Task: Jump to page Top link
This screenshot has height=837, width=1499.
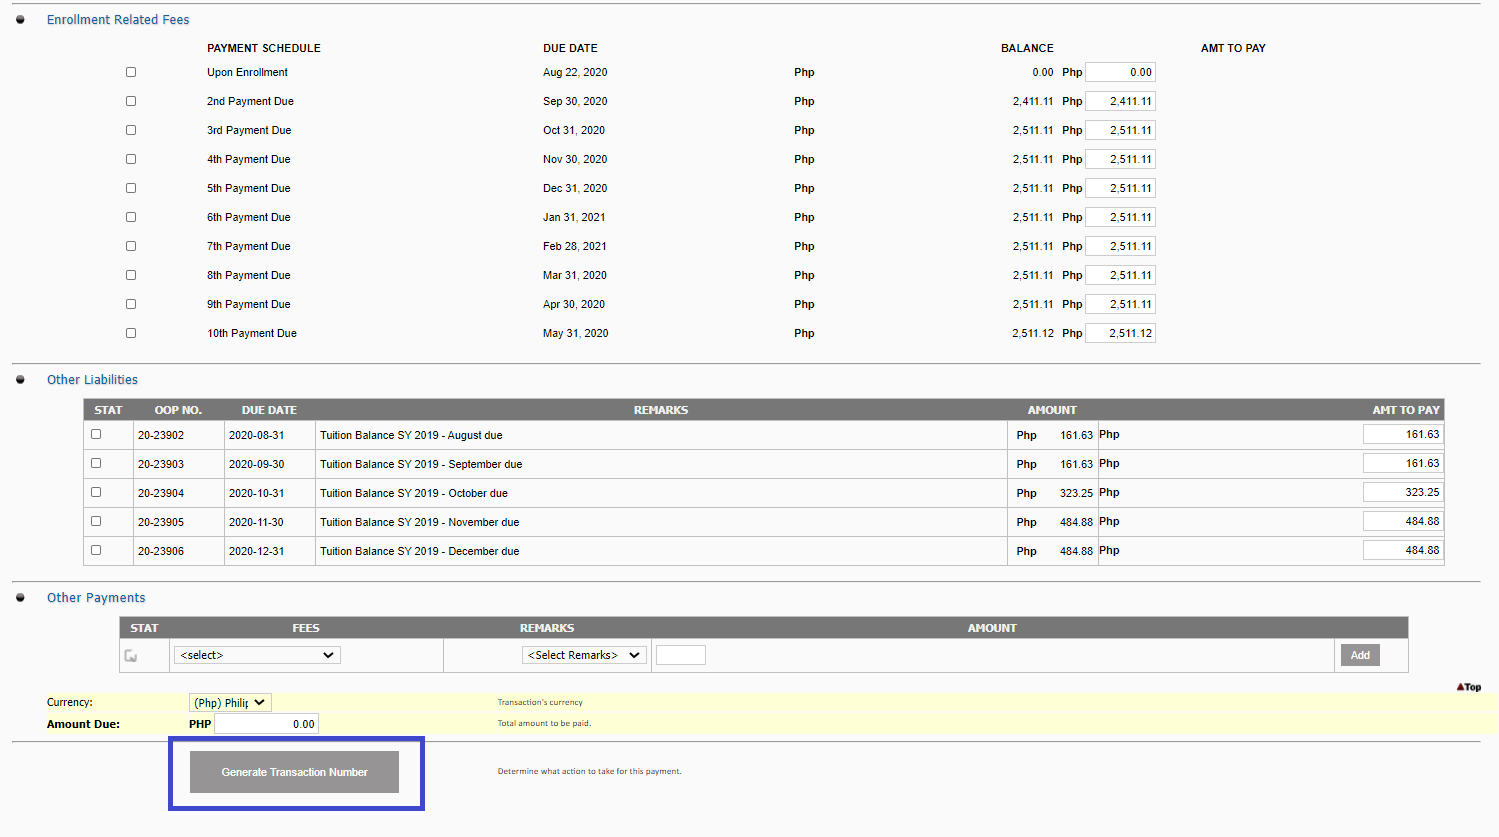Action: pyautogui.click(x=1469, y=687)
